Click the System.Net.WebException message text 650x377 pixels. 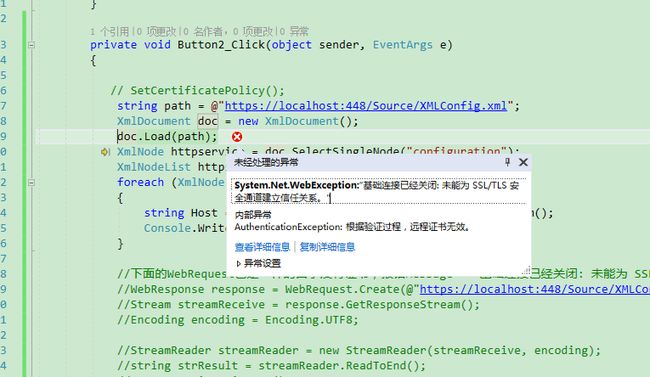tap(377, 192)
